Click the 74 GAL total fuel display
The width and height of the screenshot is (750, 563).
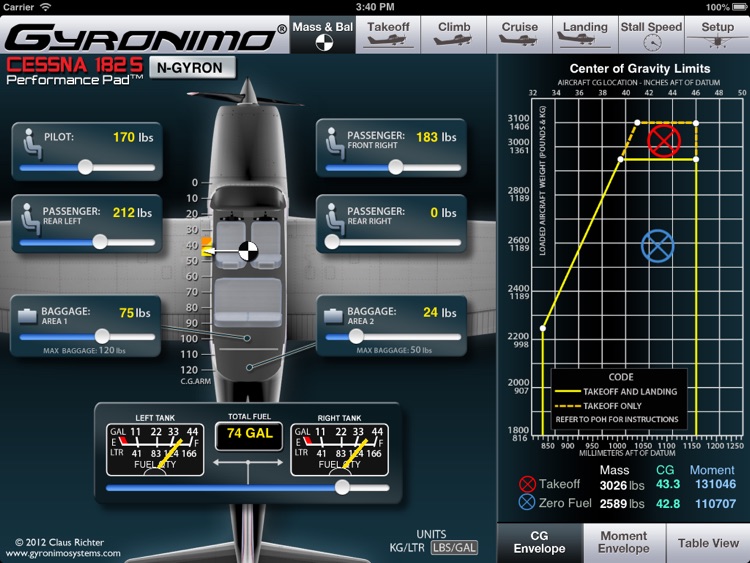249,434
